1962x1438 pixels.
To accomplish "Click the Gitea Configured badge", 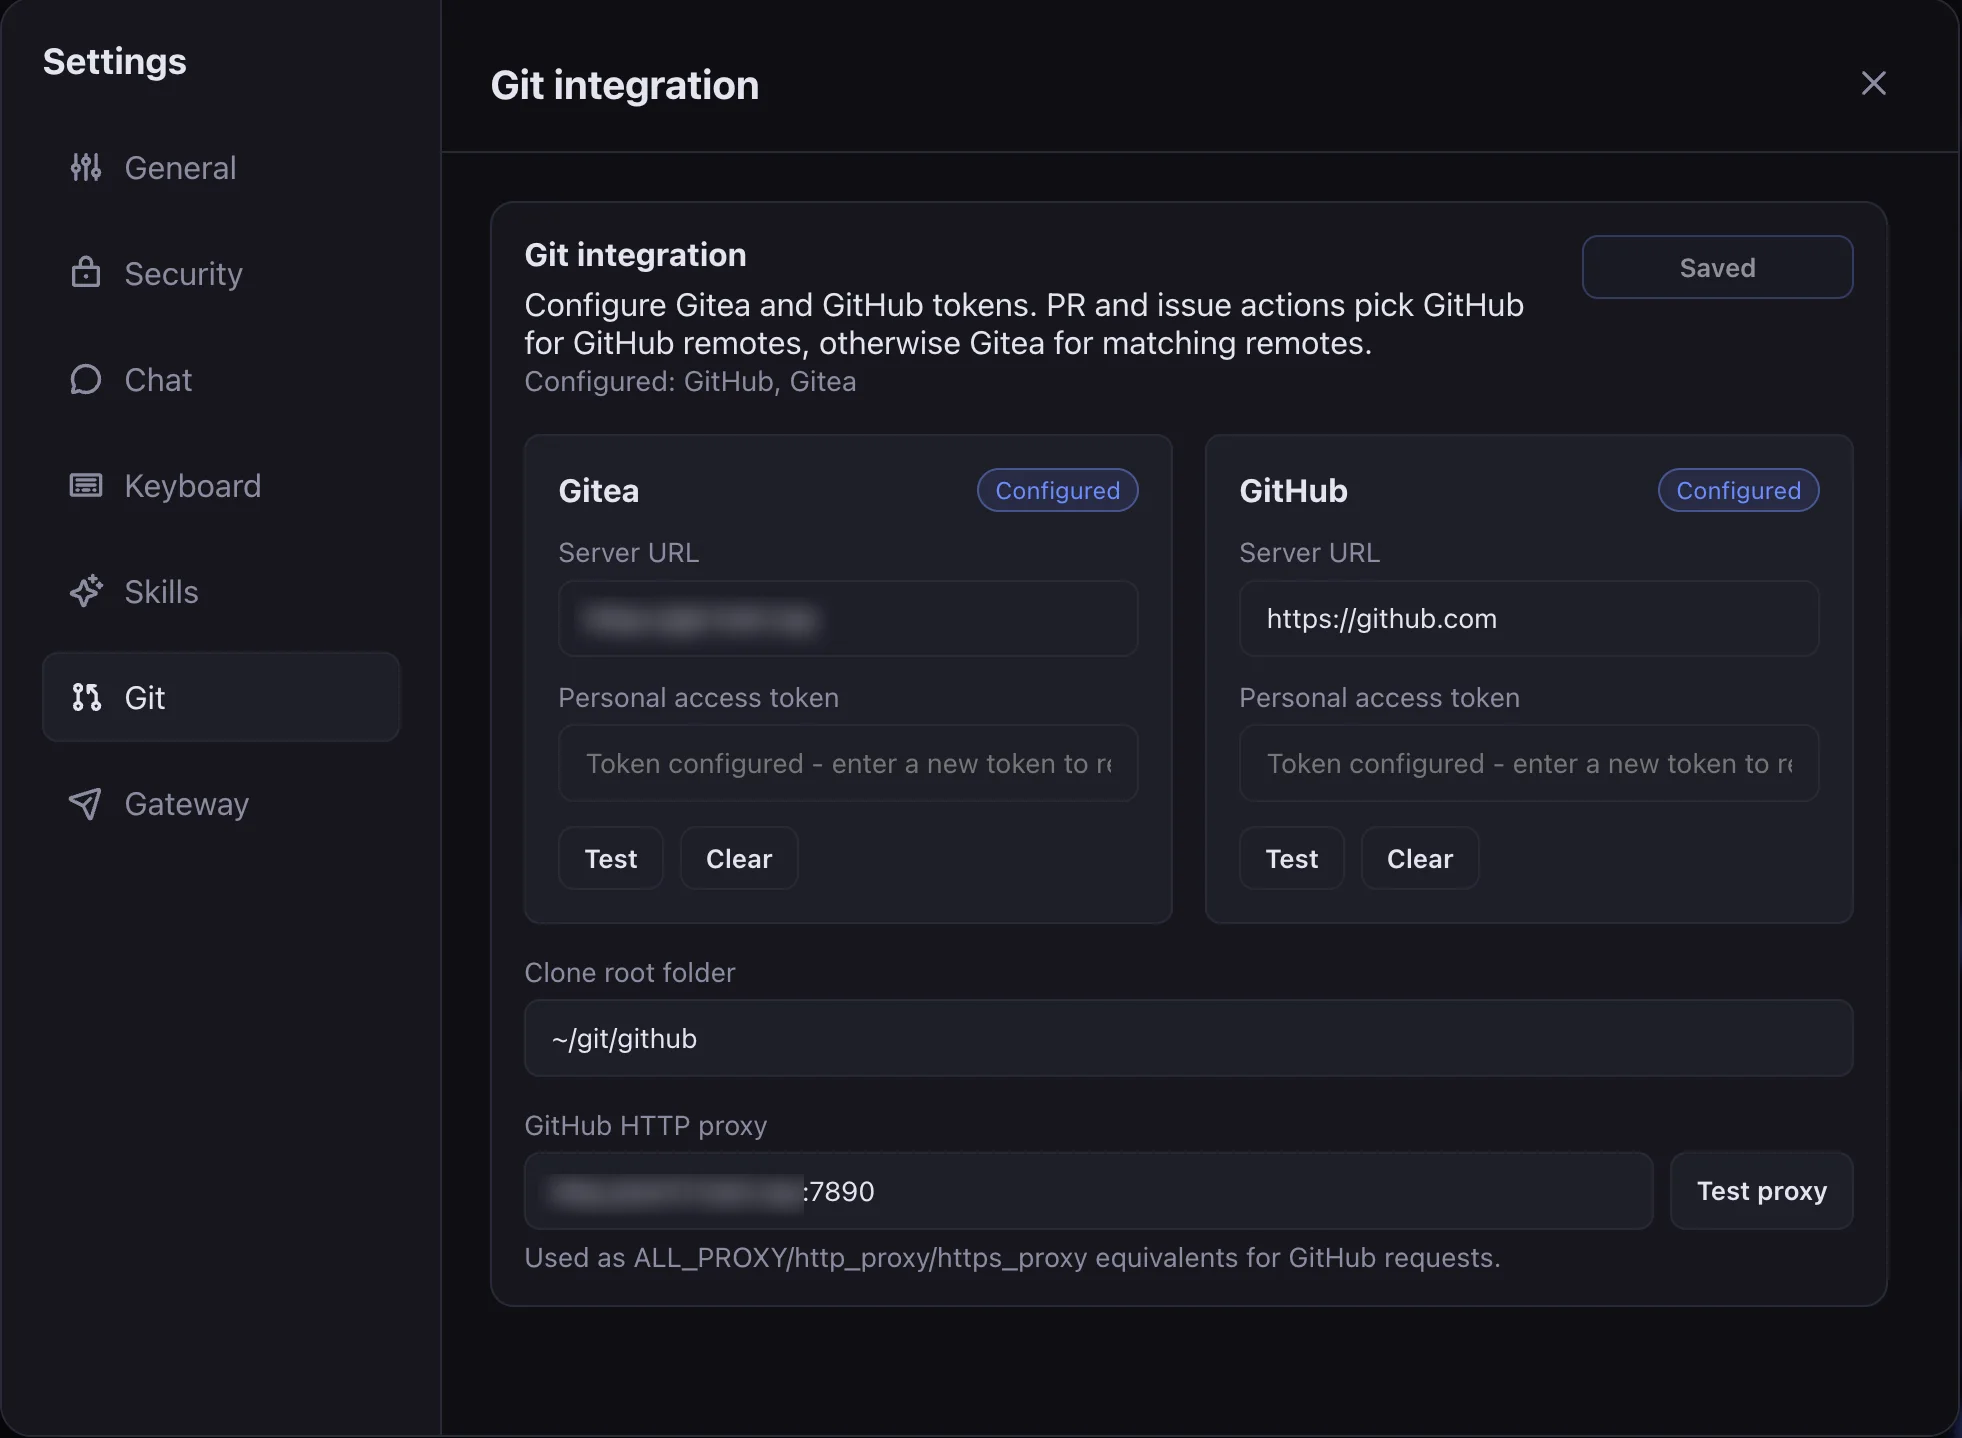I will 1058,490.
